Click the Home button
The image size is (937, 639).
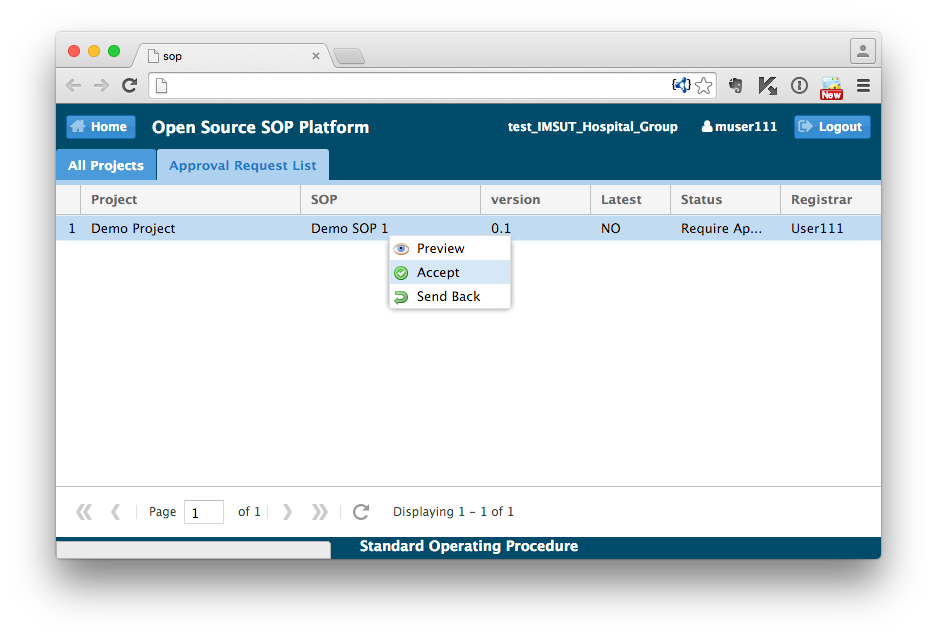pos(100,127)
